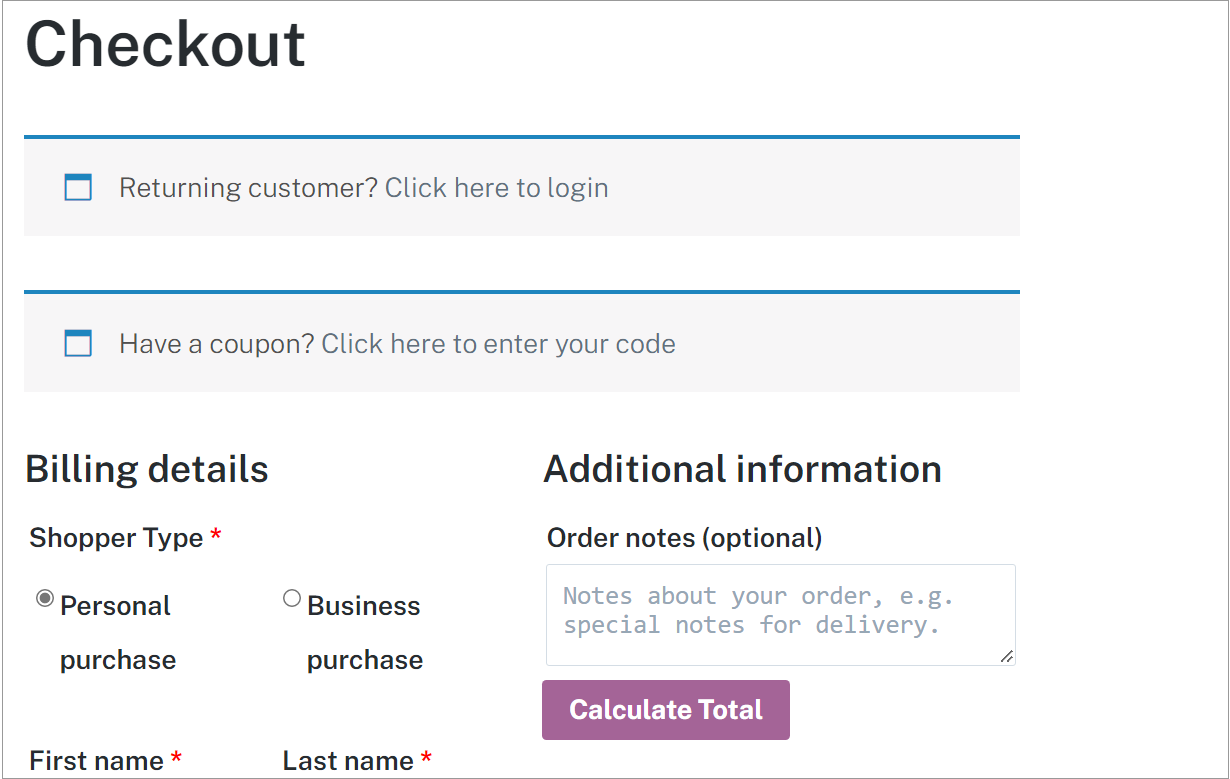1230x779 pixels.
Task: Select the Personal purchase radio button
Action: pos(45,599)
